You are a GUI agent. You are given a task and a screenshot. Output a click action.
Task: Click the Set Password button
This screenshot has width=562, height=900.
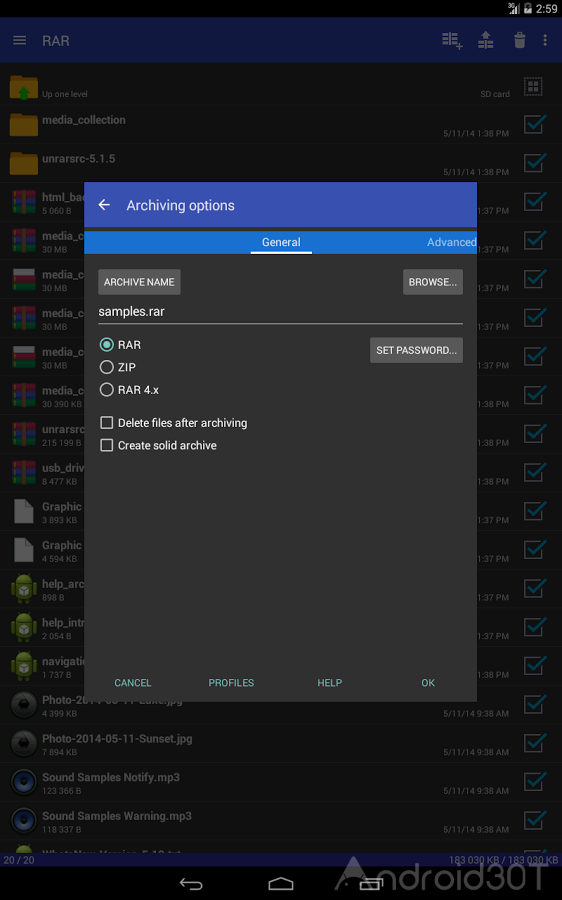pos(416,350)
